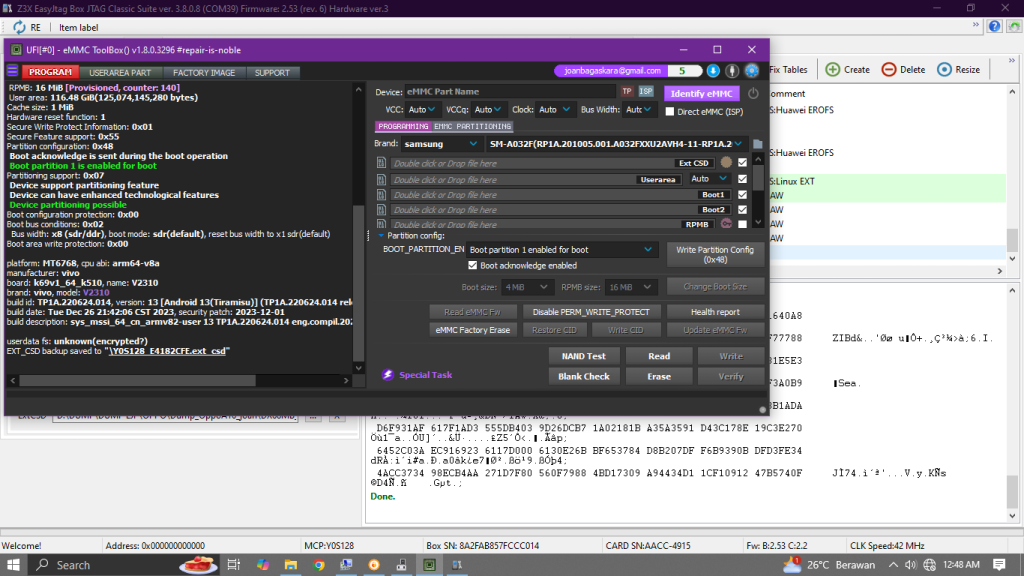Open the Brand dropdown showing samsung
The width and height of the screenshot is (1024, 576).
pos(441,144)
